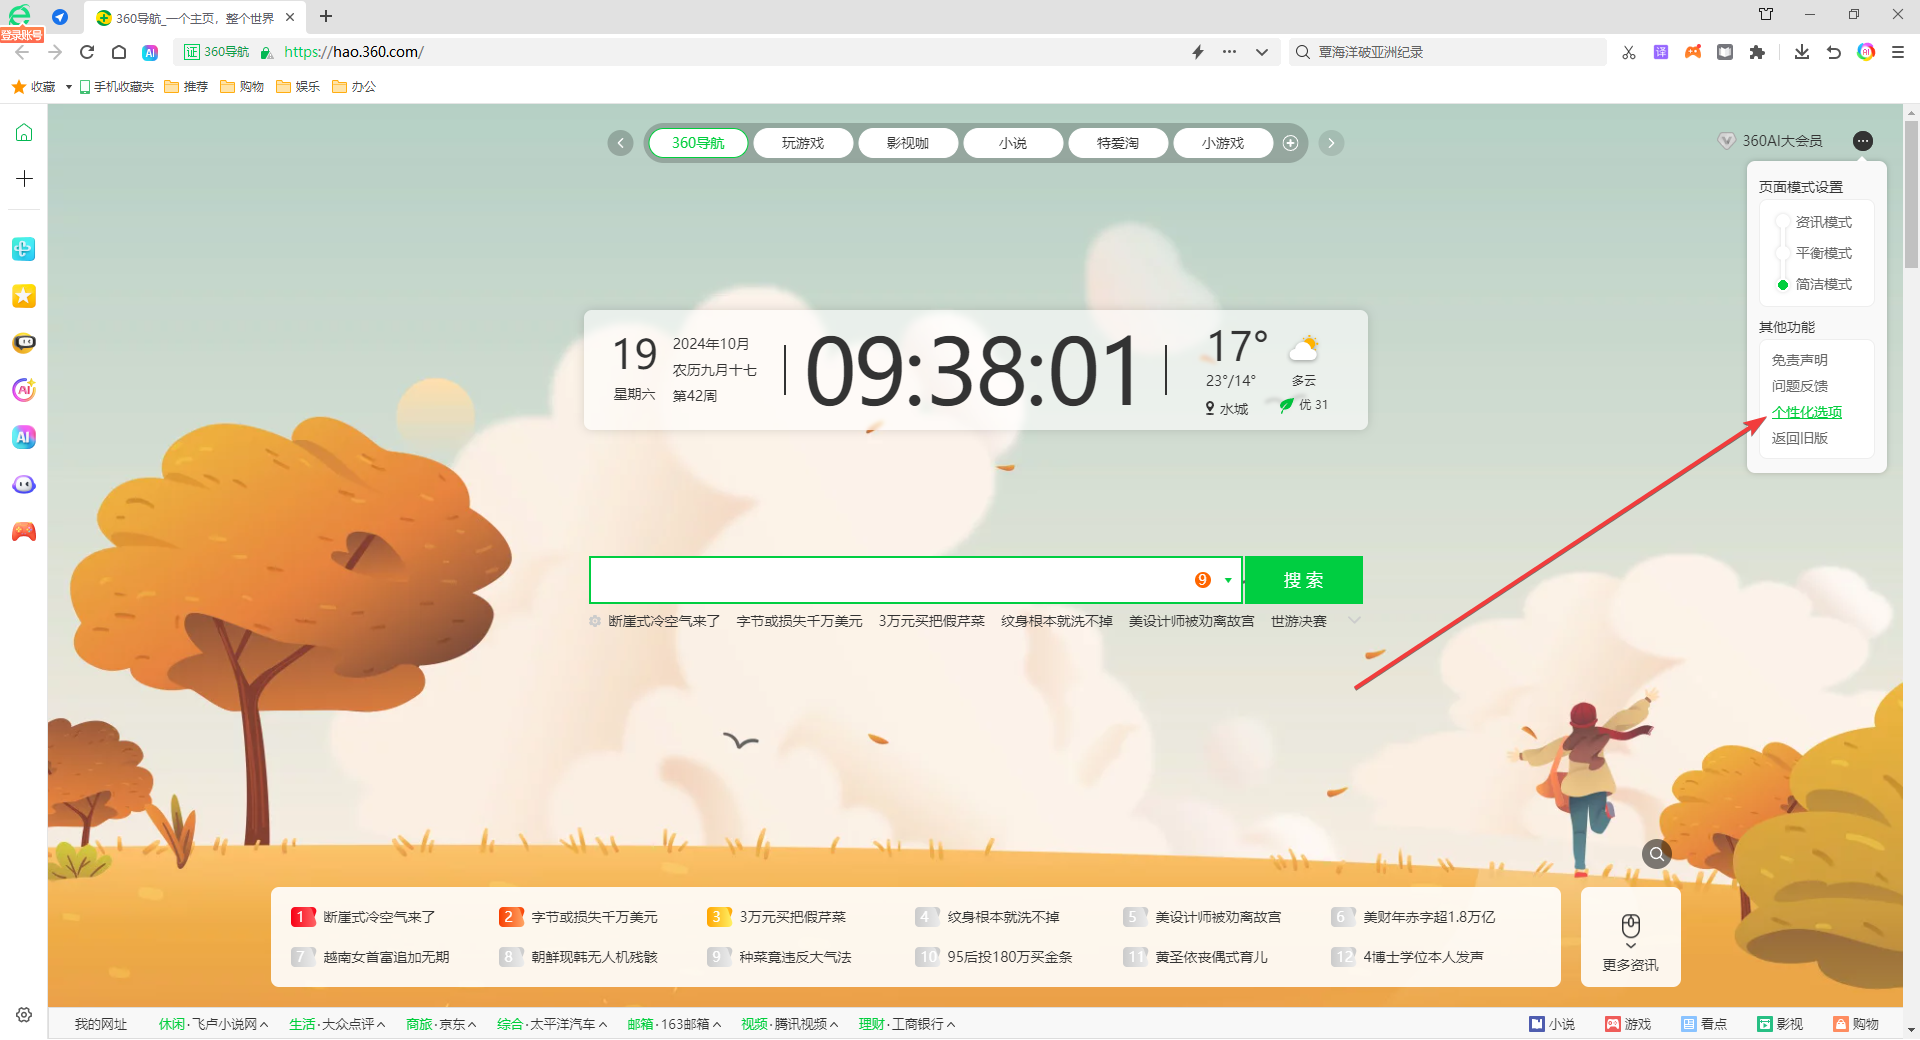Open the home page icon in toolbar
1920x1040 pixels.
tap(119, 52)
